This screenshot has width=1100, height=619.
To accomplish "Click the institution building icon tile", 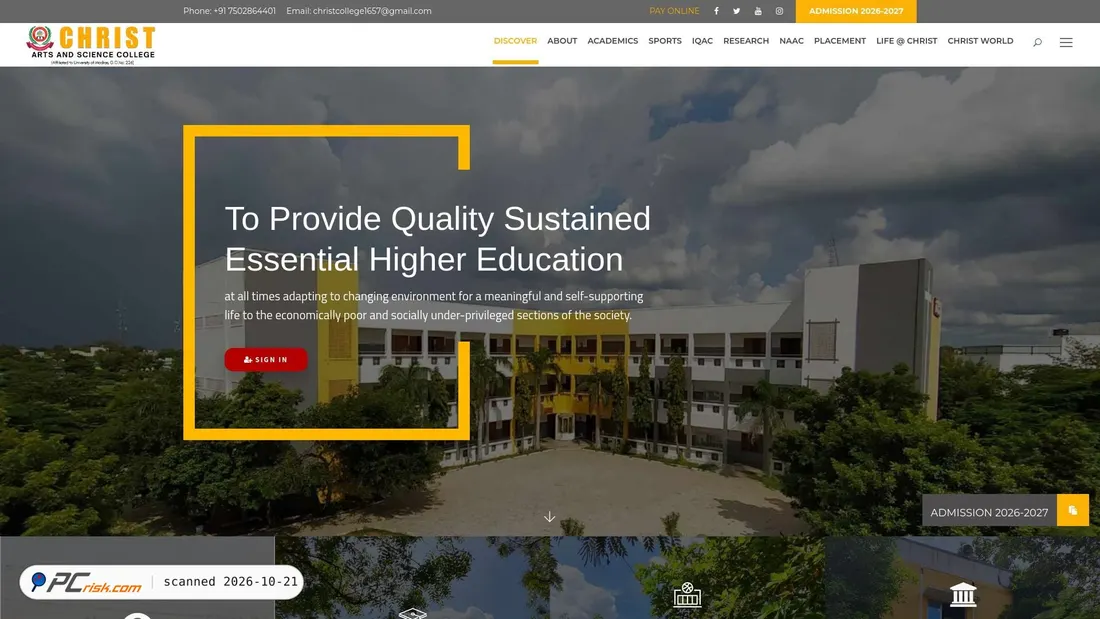I will (962, 594).
